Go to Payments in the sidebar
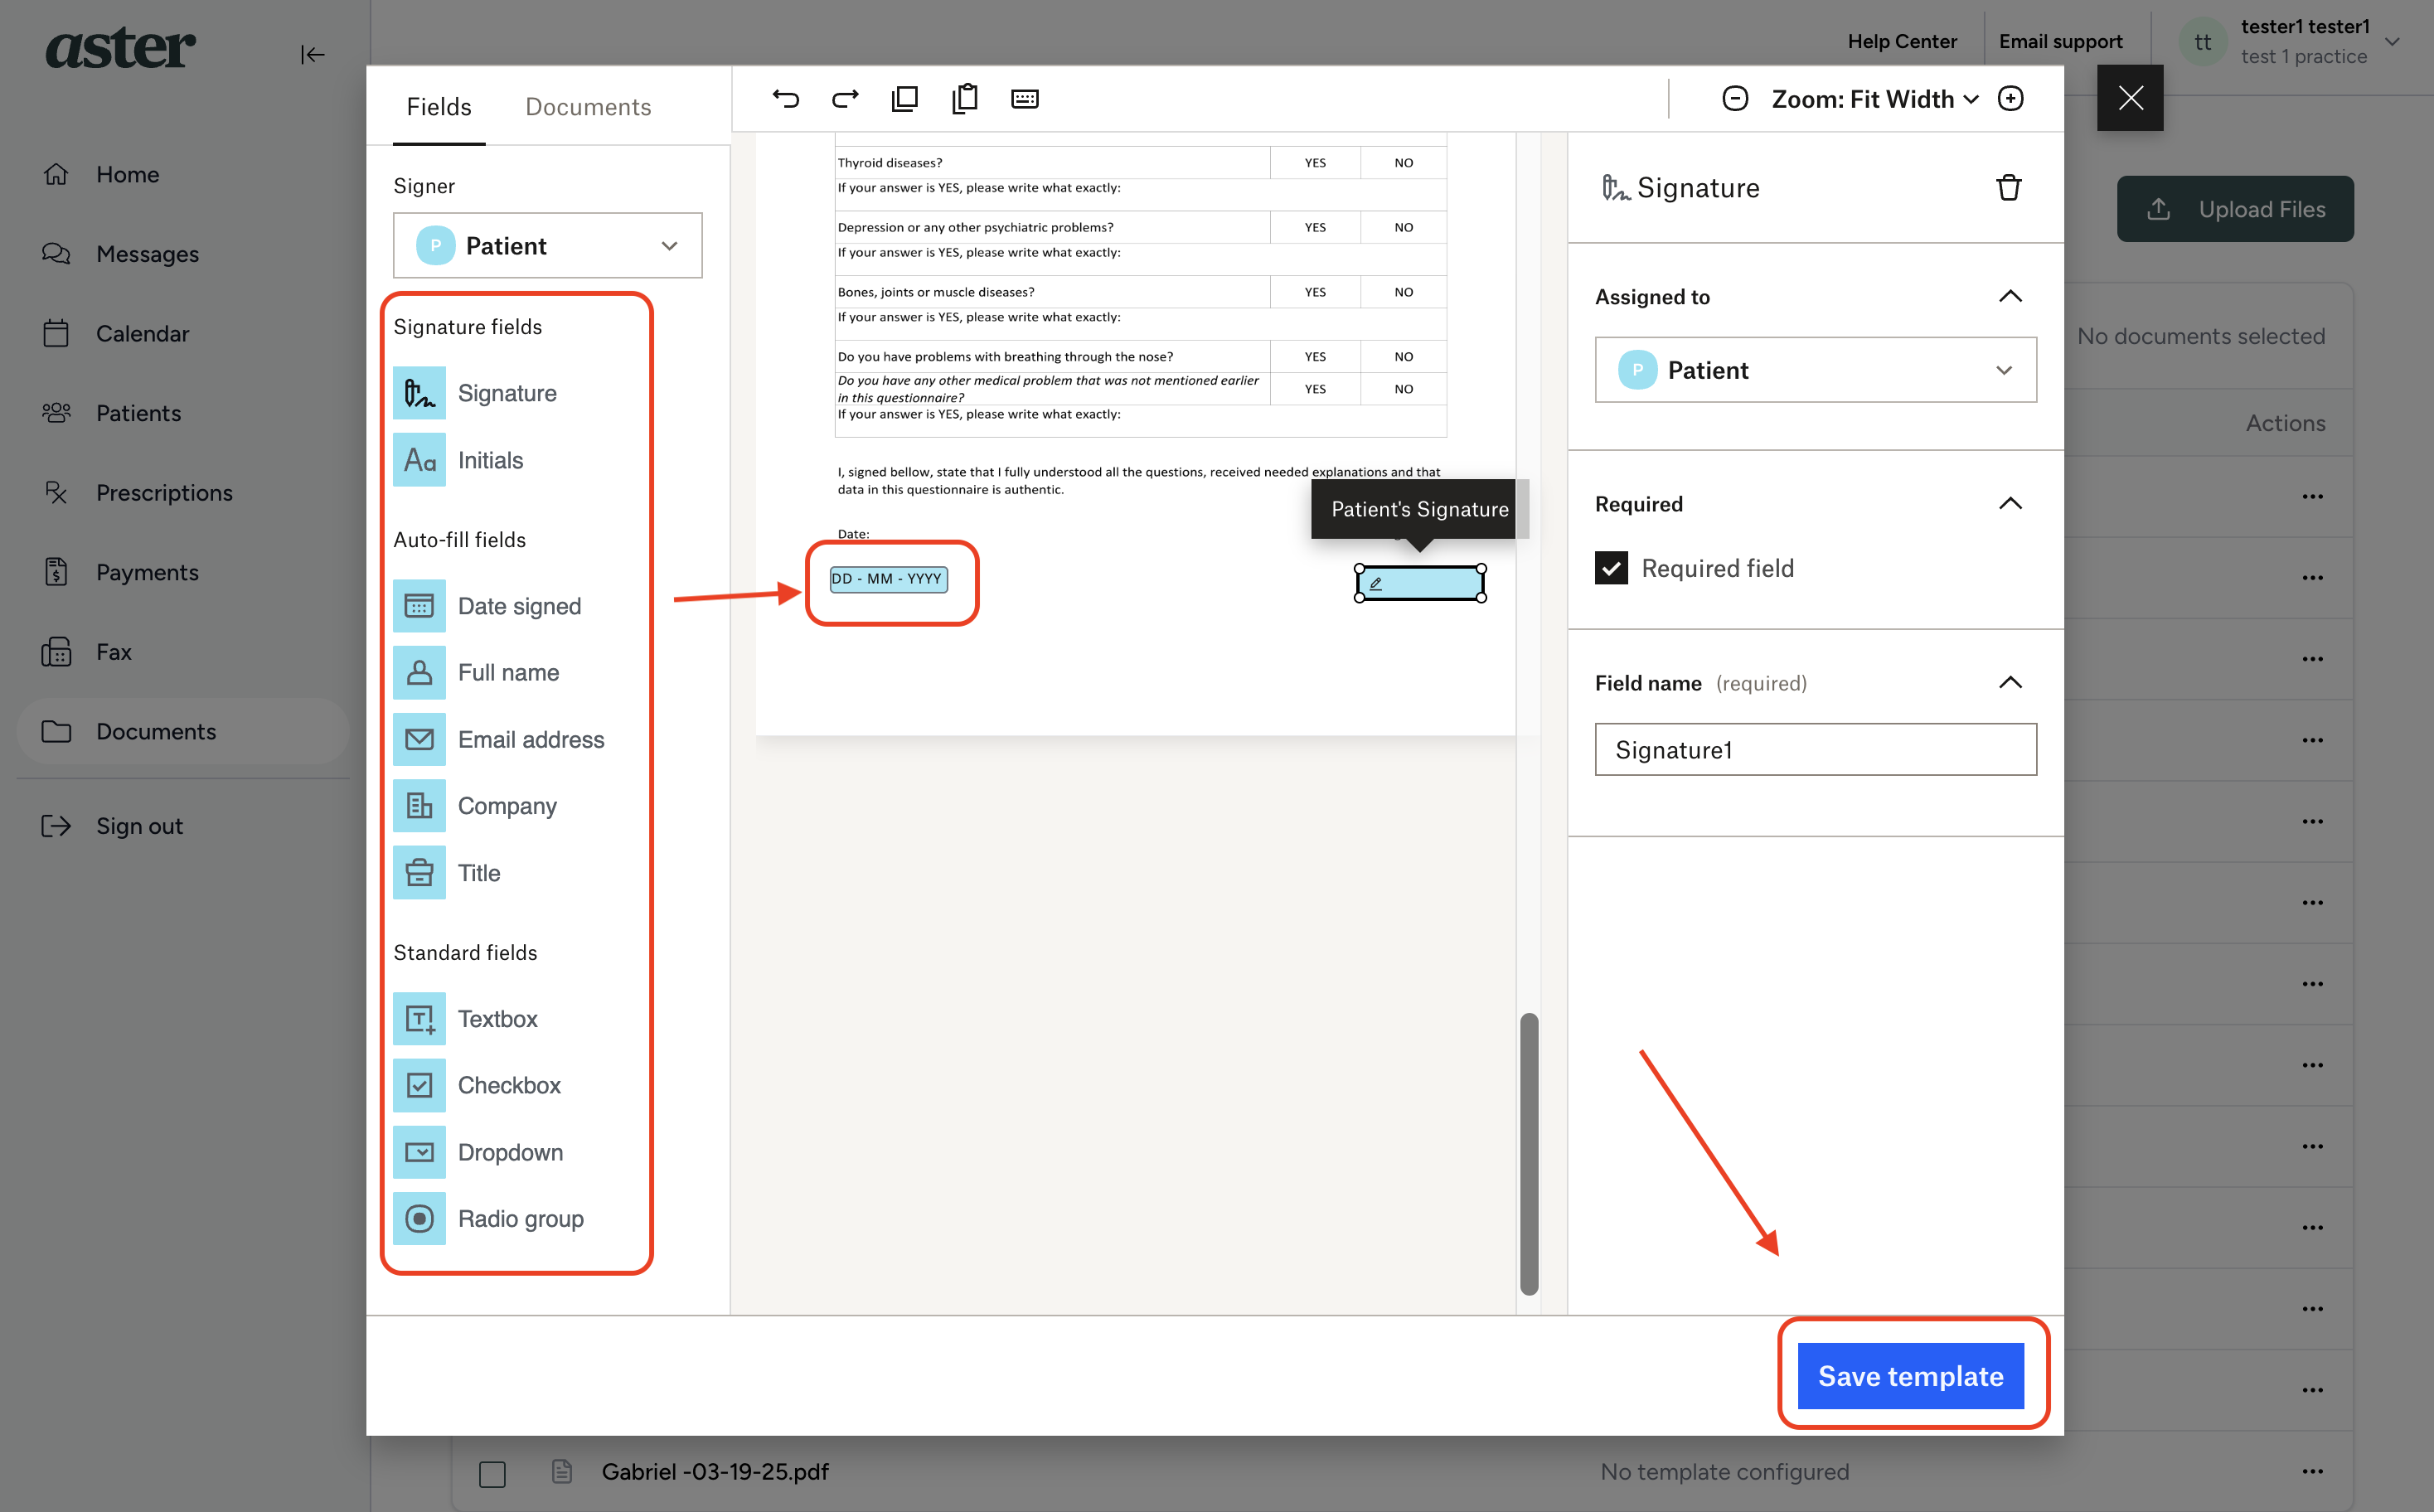Screen dimensions: 2434x1512 point(183,572)
